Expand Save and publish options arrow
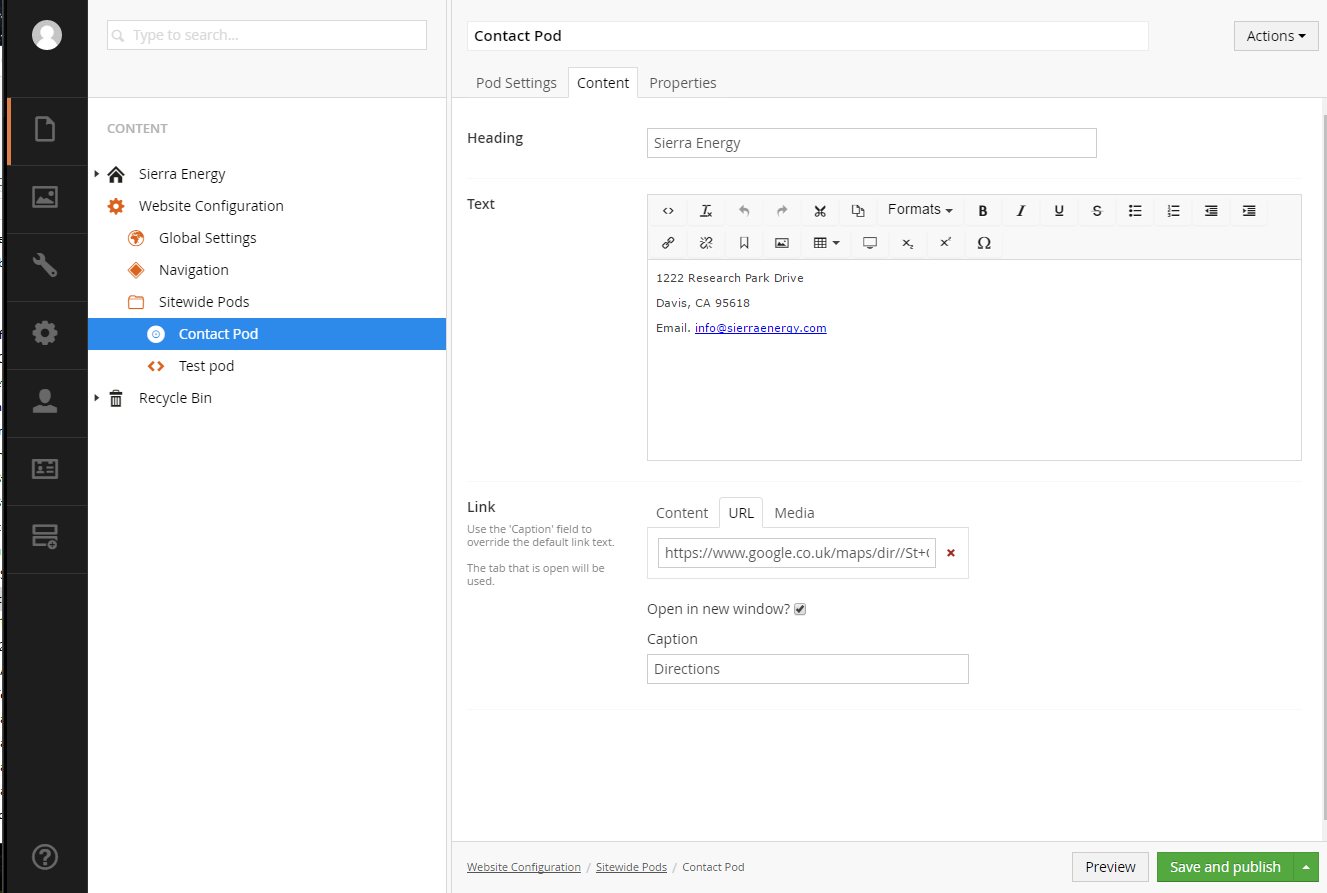1327x893 pixels. tap(1306, 867)
